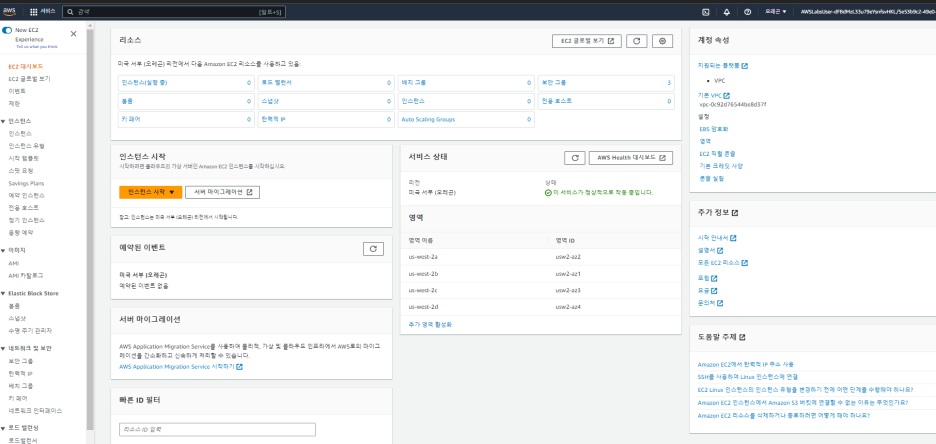Click external-link icon beside 도움말 주제 heading
Screen dimensions: 936x444
click(742, 337)
